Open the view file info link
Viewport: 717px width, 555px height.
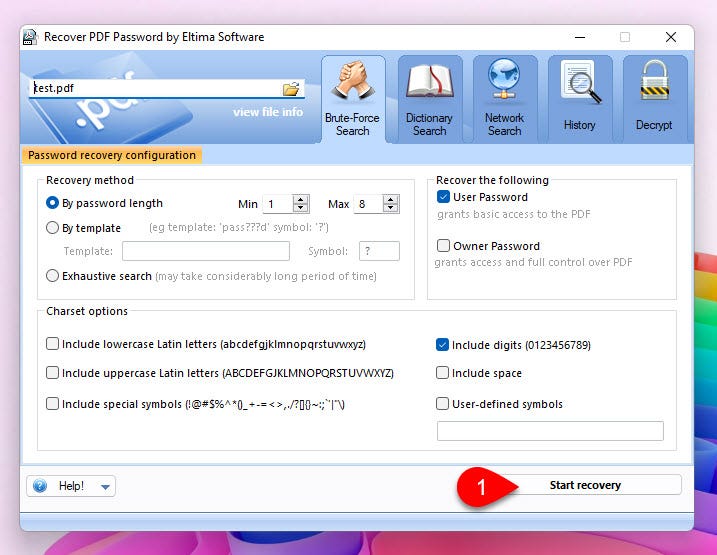tap(268, 112)
